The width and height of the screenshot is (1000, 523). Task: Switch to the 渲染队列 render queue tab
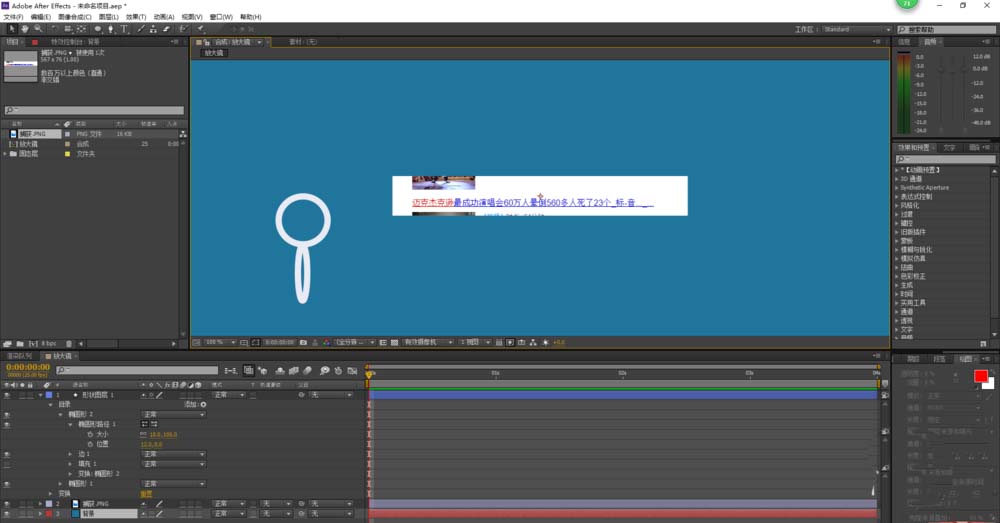click(x=19, y=356)
